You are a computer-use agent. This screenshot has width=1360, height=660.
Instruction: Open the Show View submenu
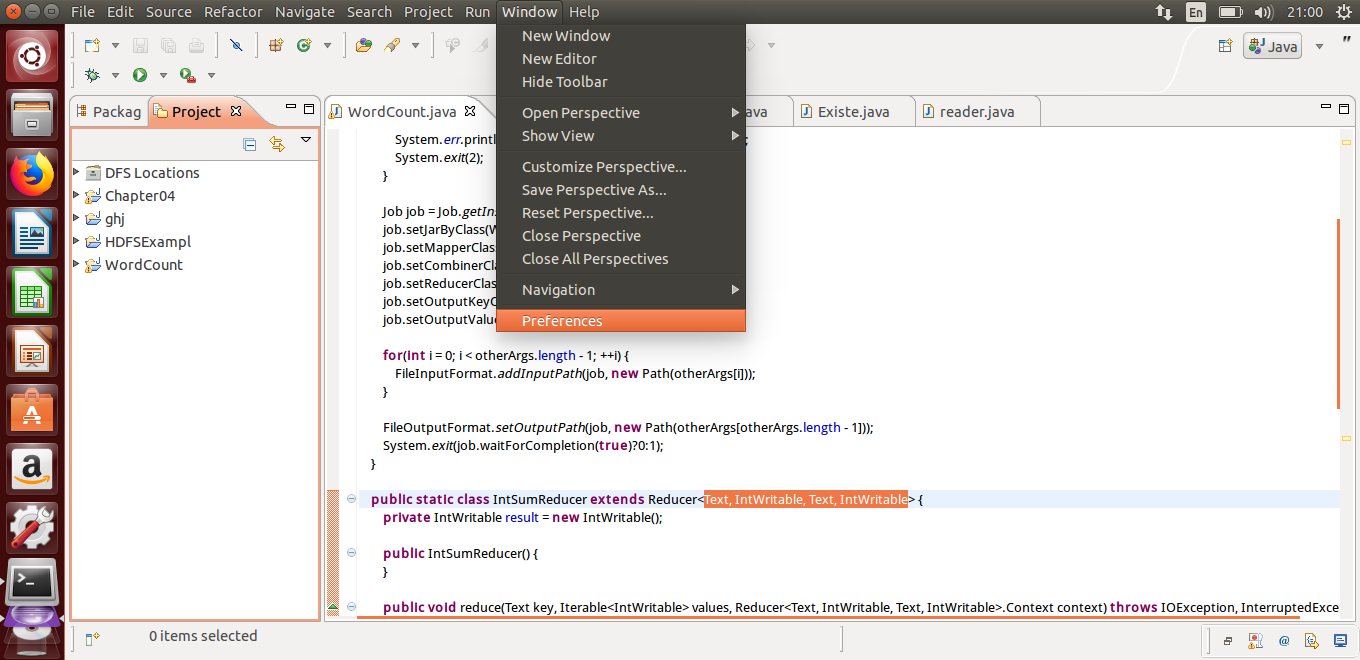621,136
